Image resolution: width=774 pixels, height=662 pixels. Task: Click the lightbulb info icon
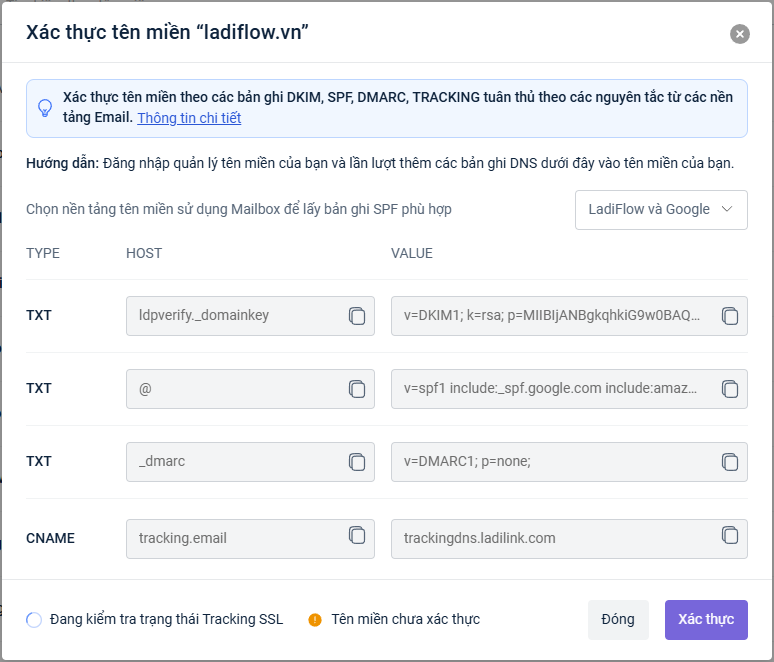click(45, 108)
